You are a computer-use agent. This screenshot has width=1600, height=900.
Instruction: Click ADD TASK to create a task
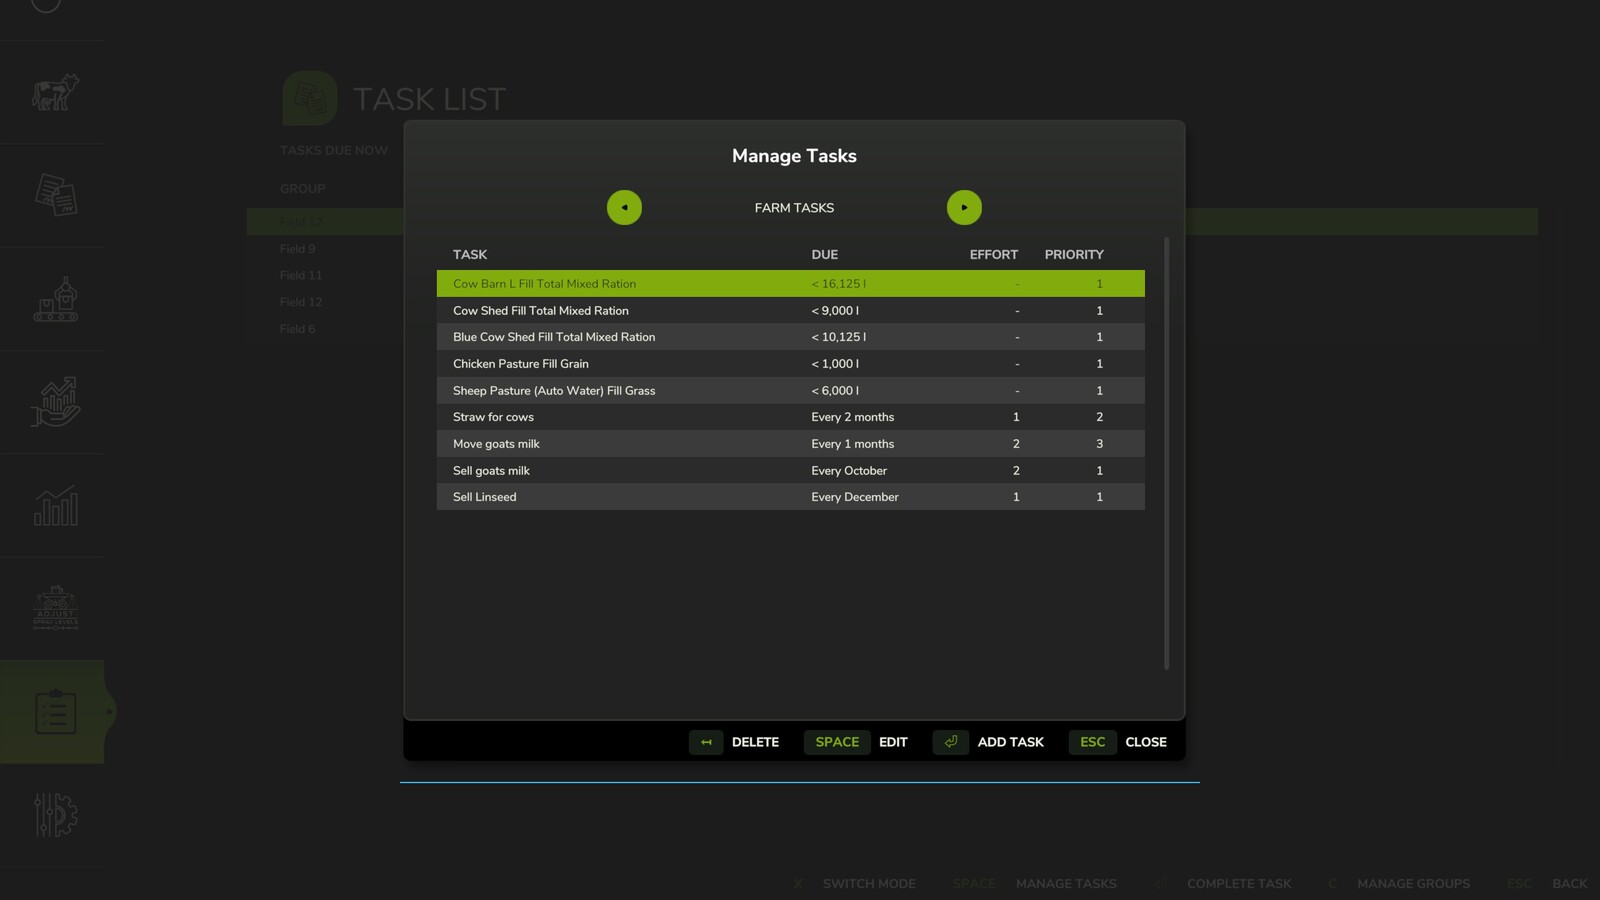[x=1010, y=742]
